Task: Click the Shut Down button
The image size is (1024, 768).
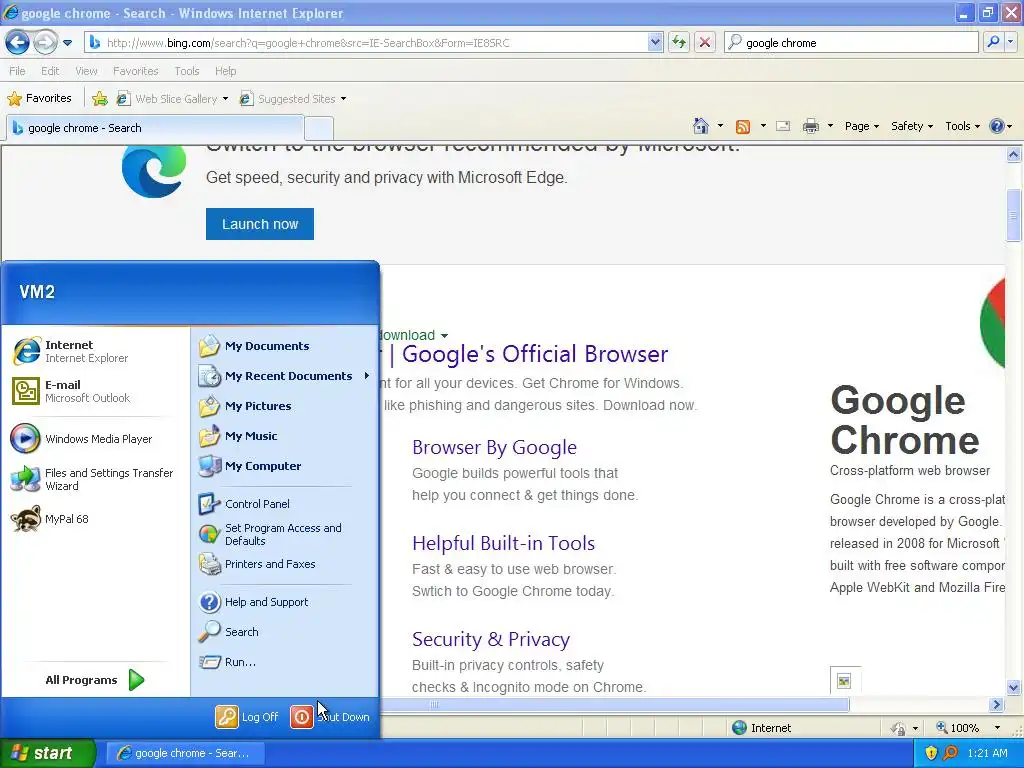Action: [330, 717]
